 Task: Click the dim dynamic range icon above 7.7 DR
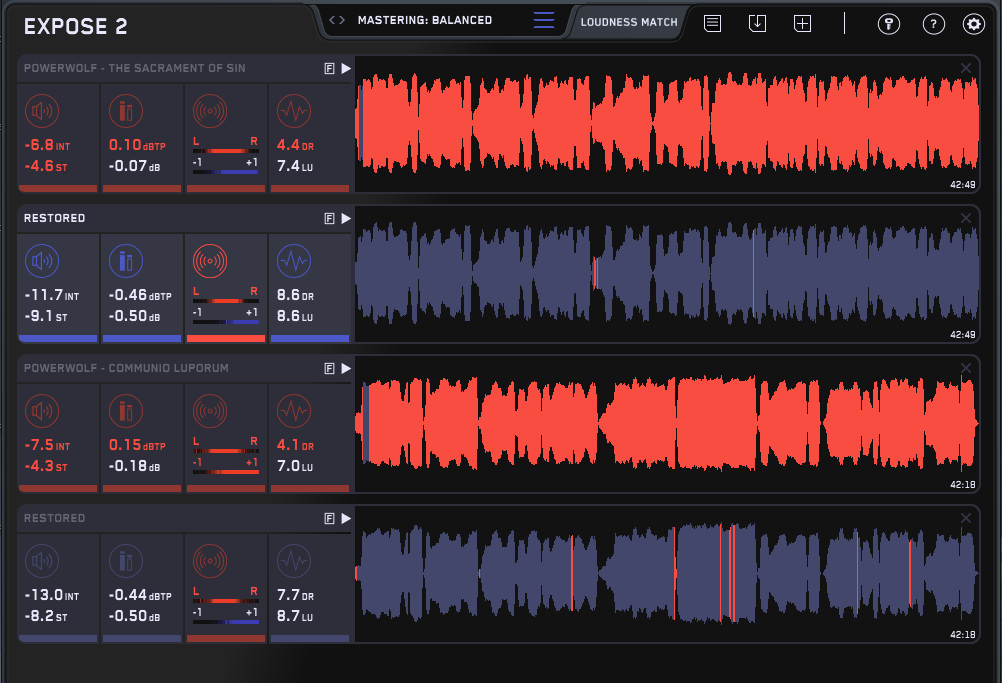pyautogui.click(x=294, y=561)
